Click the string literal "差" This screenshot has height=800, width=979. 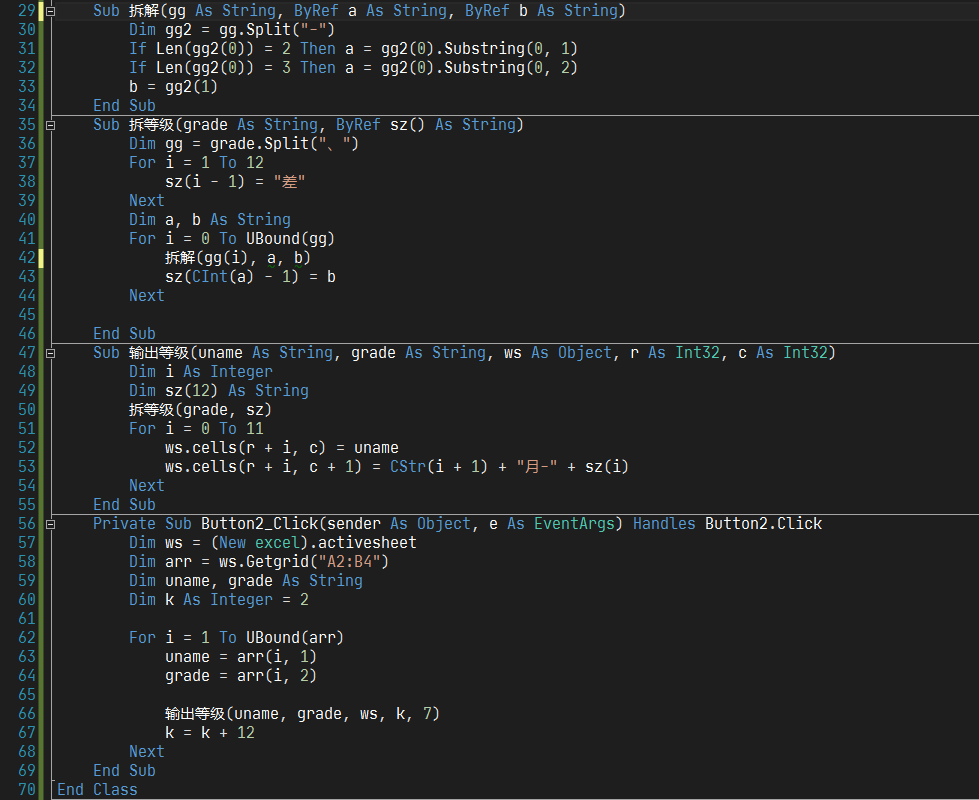click(289, 182)
